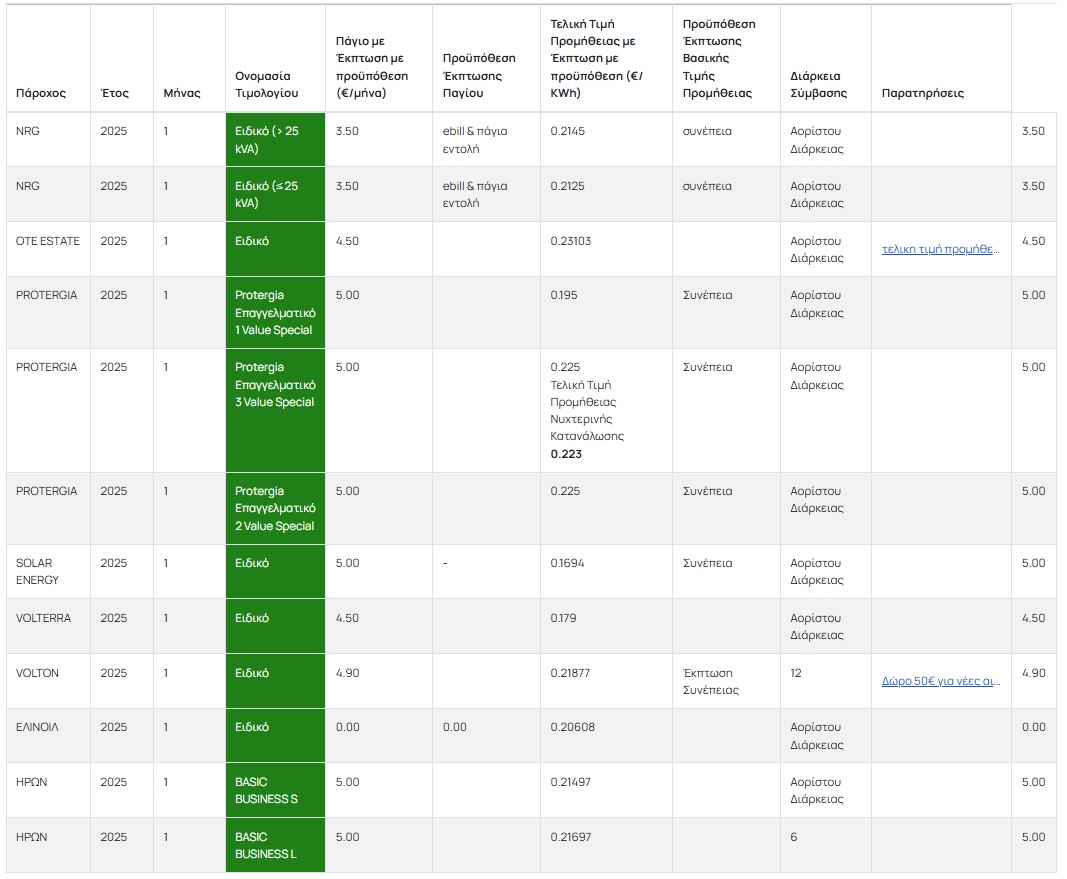
Task: Select the BASIC BUSINESS S tariff cell
Action: coord(276,791)
